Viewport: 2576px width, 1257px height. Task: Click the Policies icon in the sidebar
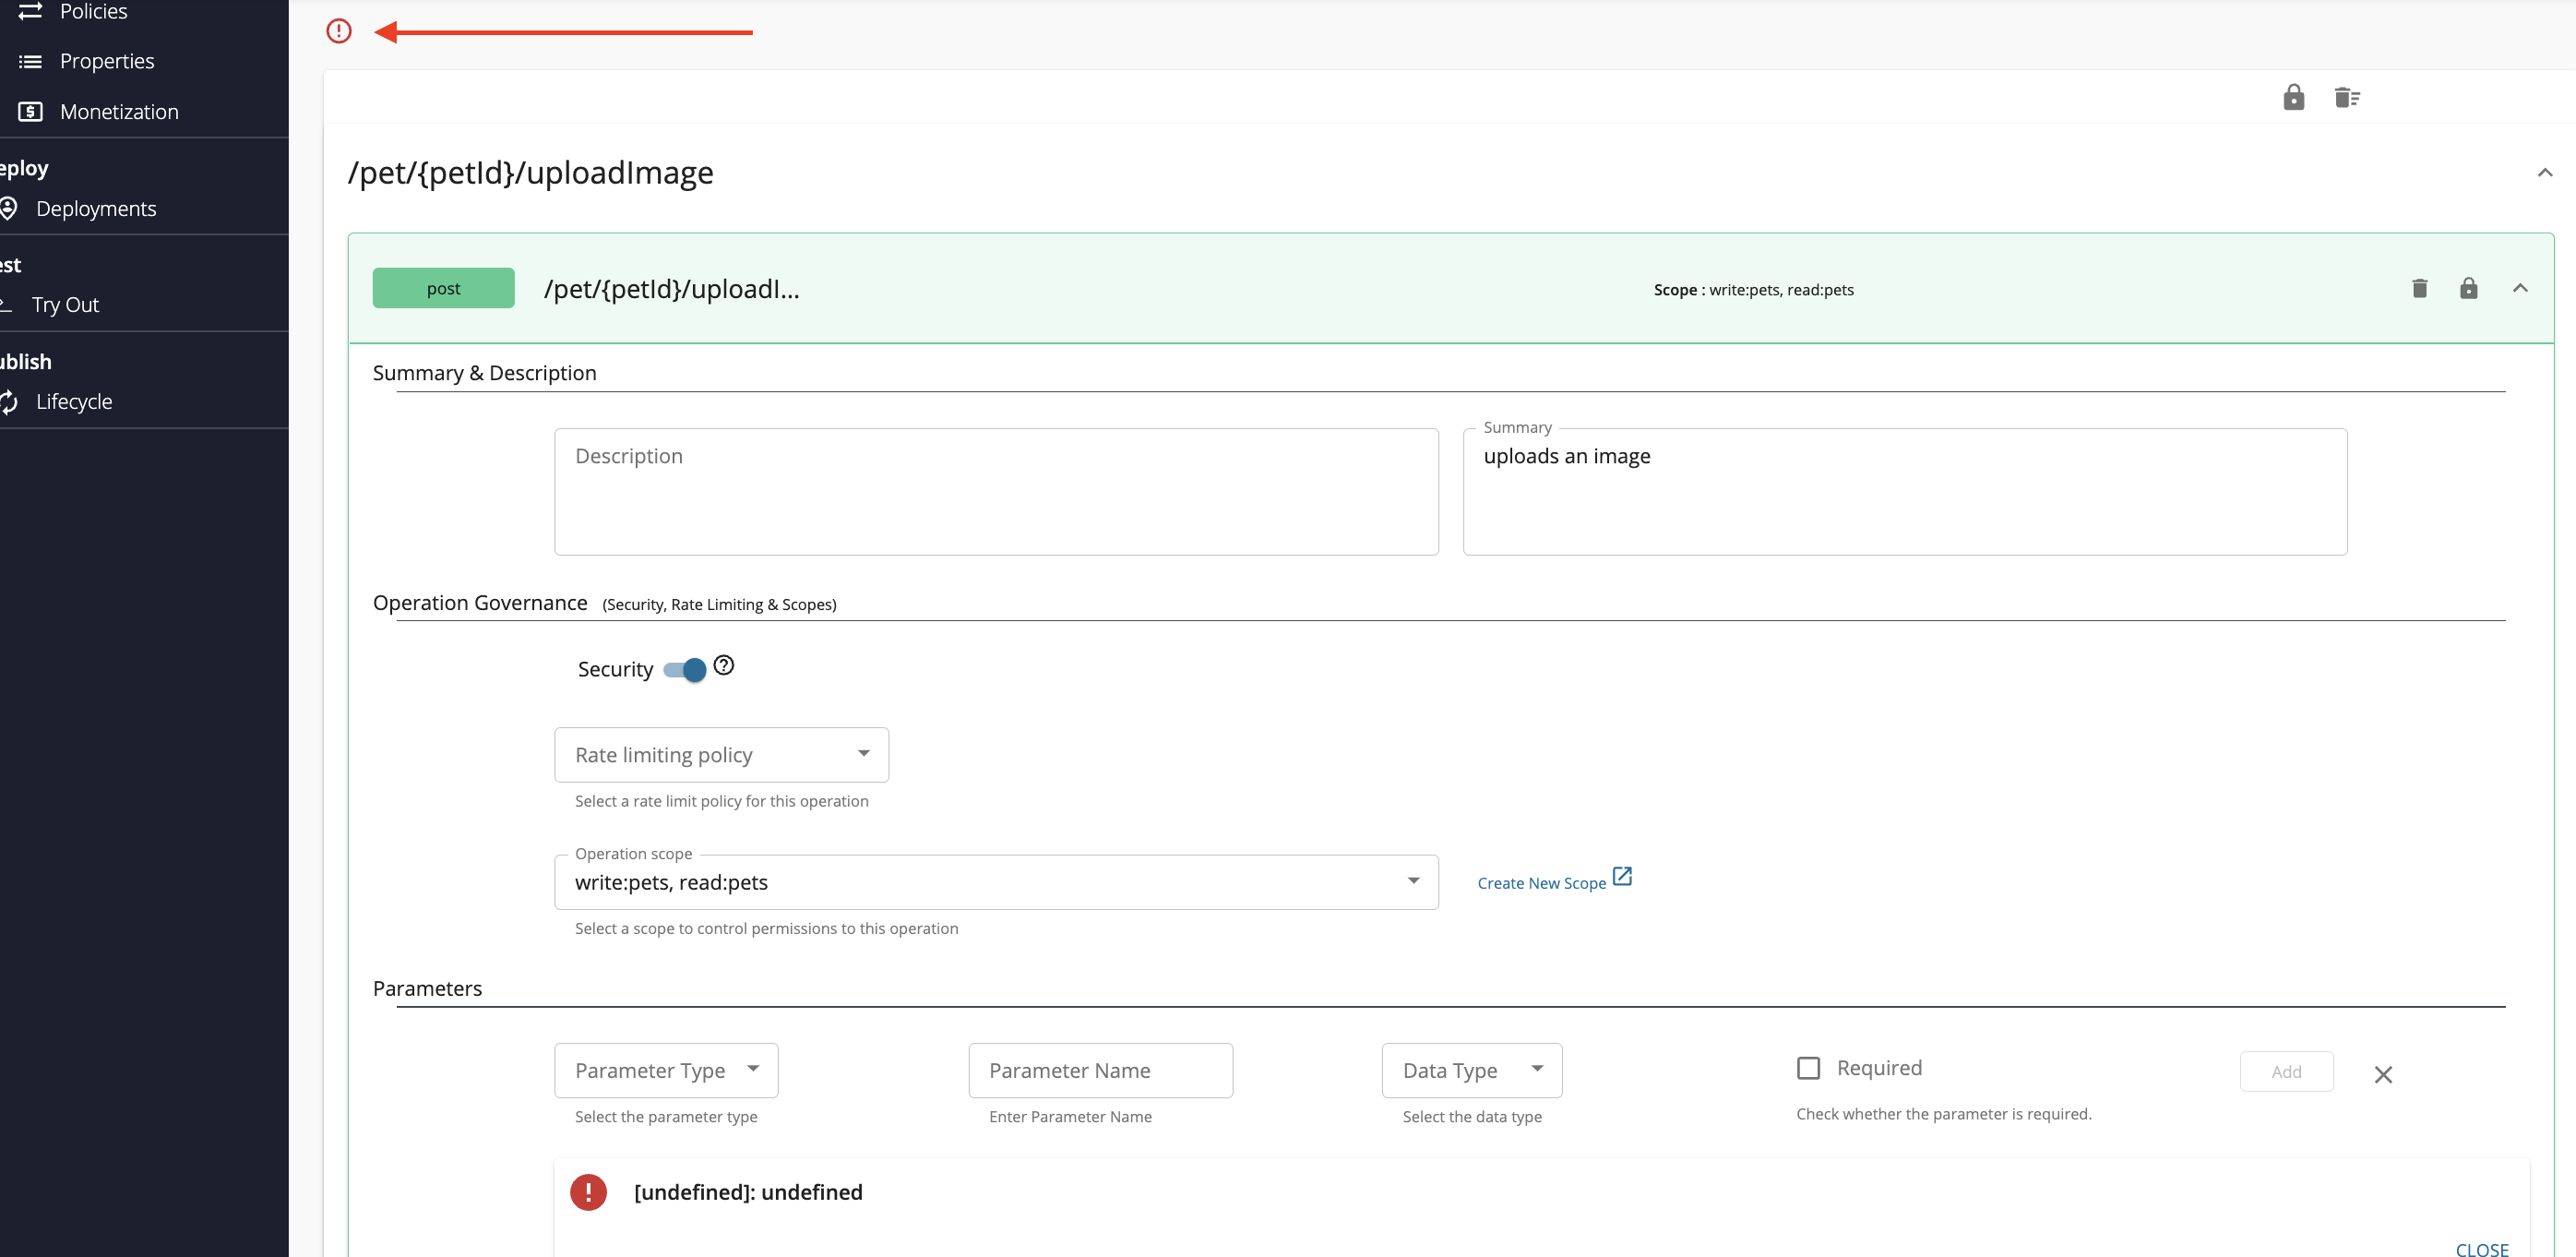[31, 10]
